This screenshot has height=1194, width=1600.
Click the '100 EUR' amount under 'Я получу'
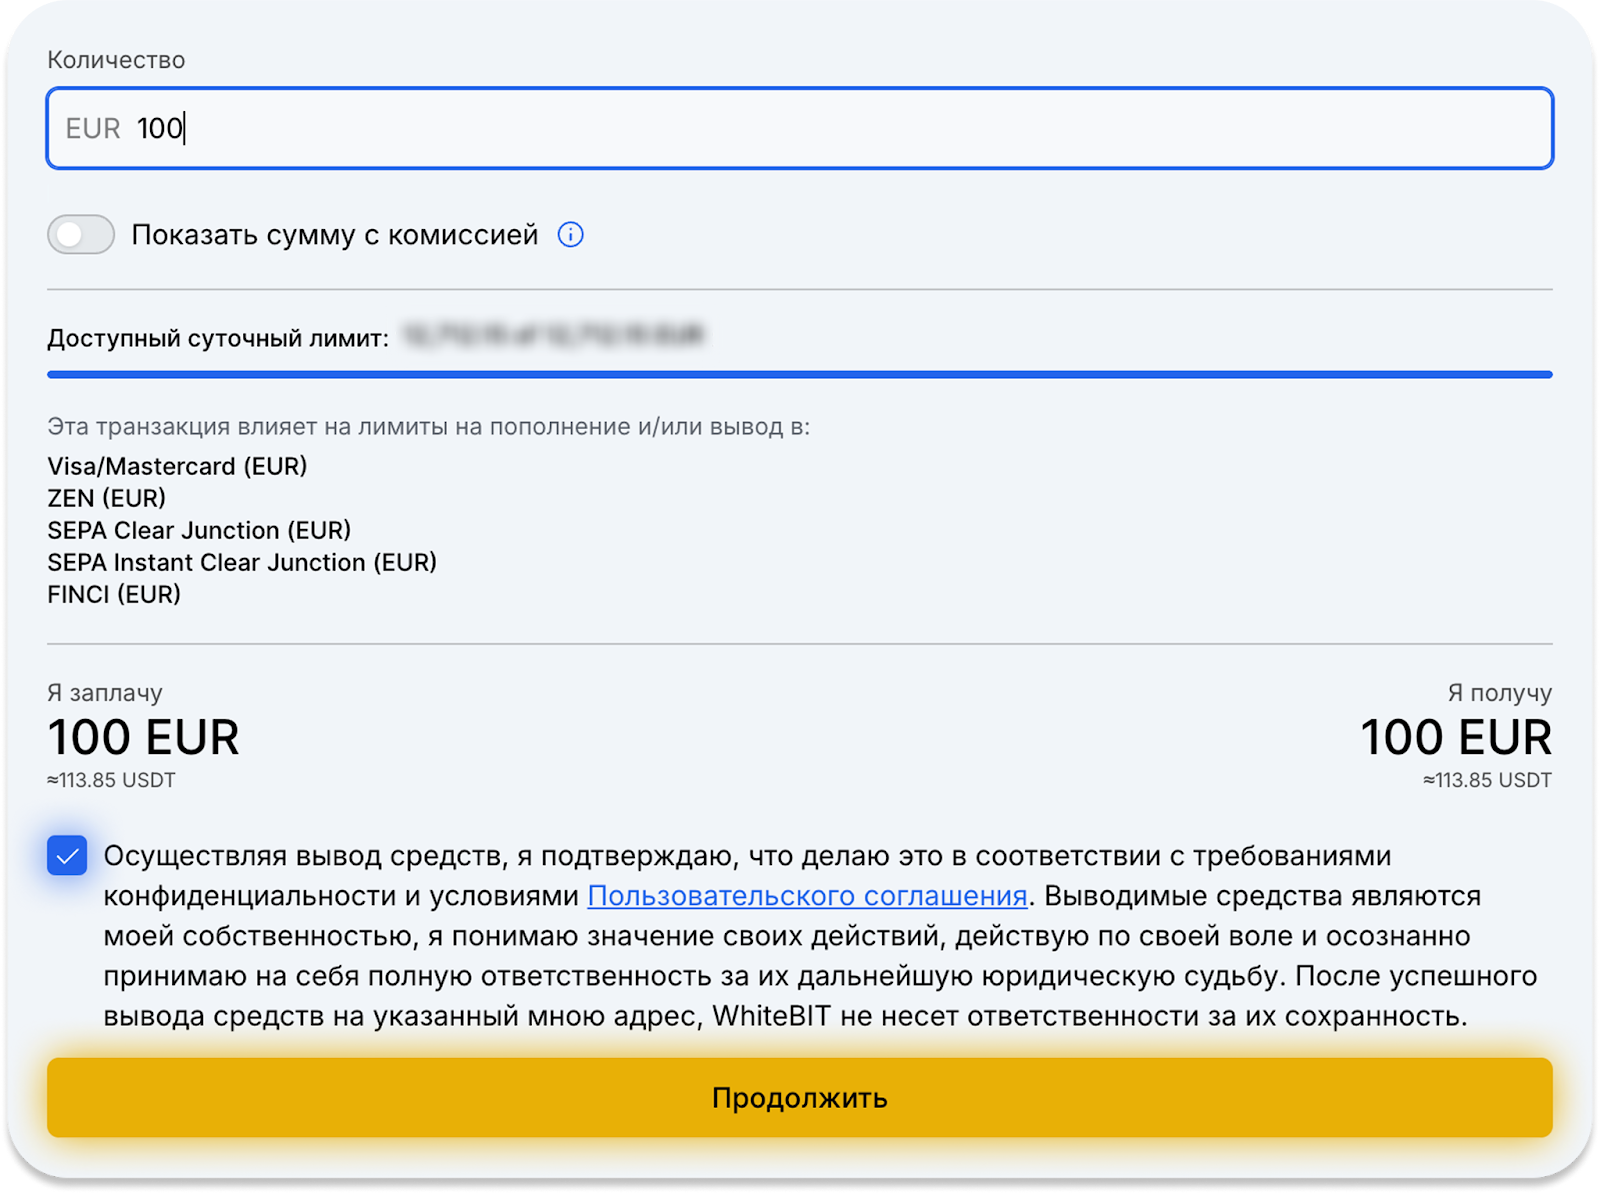(1456, 738)
